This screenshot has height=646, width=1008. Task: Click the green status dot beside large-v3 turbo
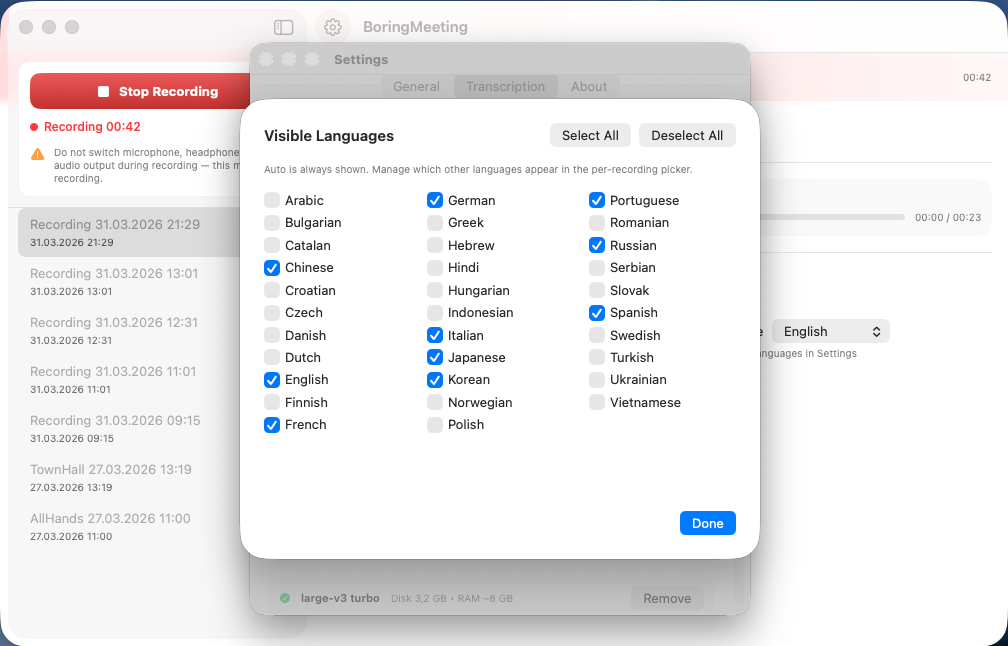(x=285, y=598)
